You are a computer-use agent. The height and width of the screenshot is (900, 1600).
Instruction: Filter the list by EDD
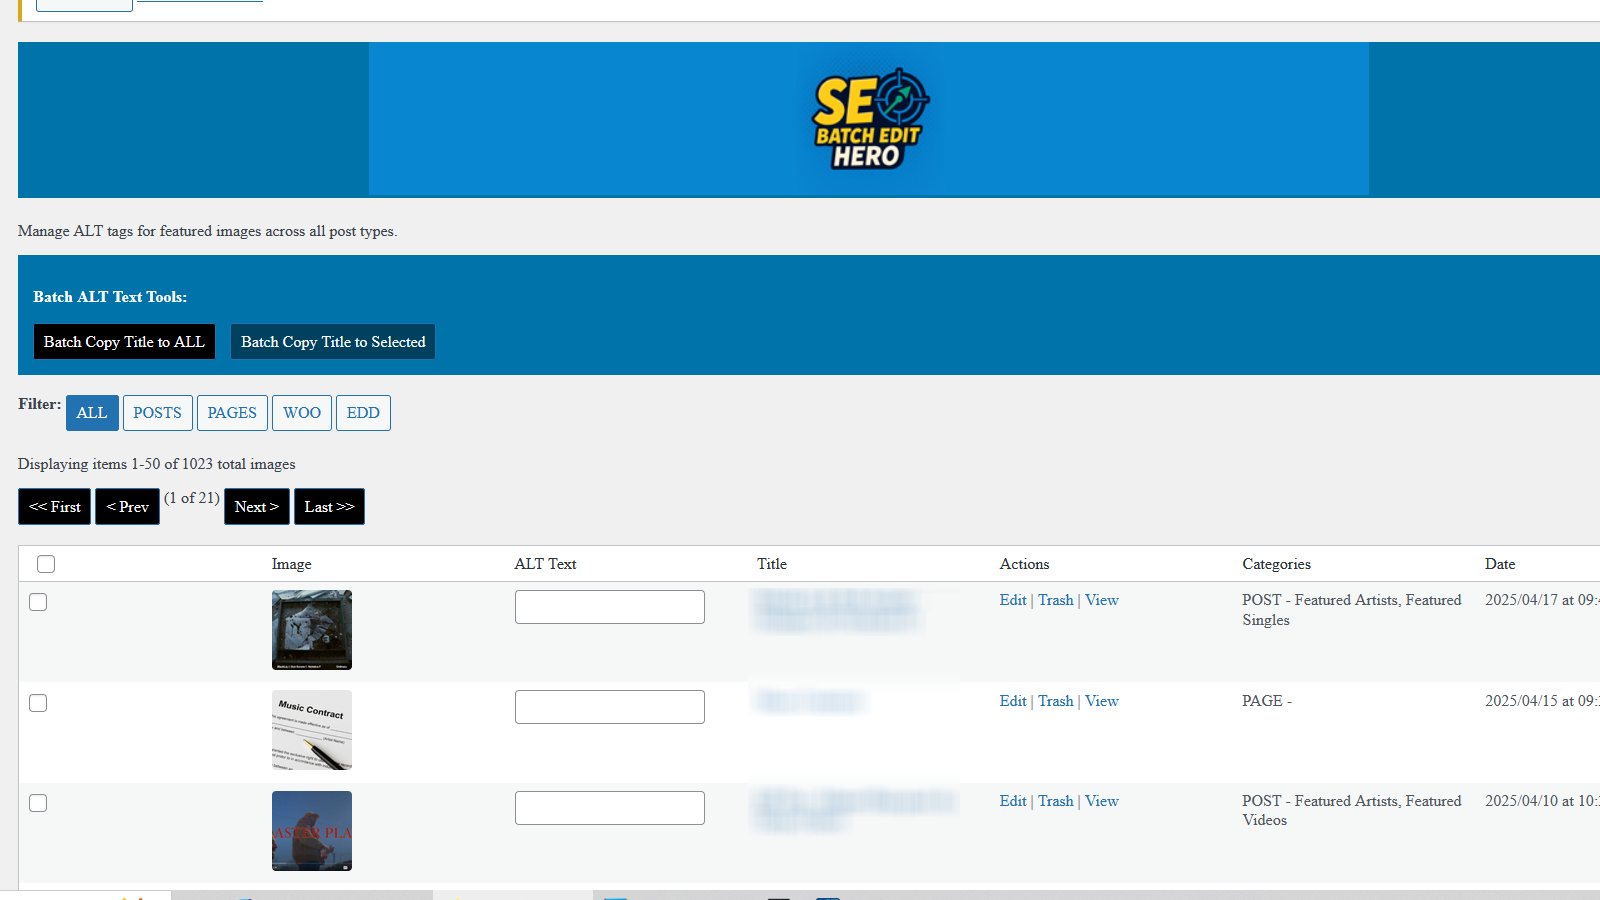363,413
